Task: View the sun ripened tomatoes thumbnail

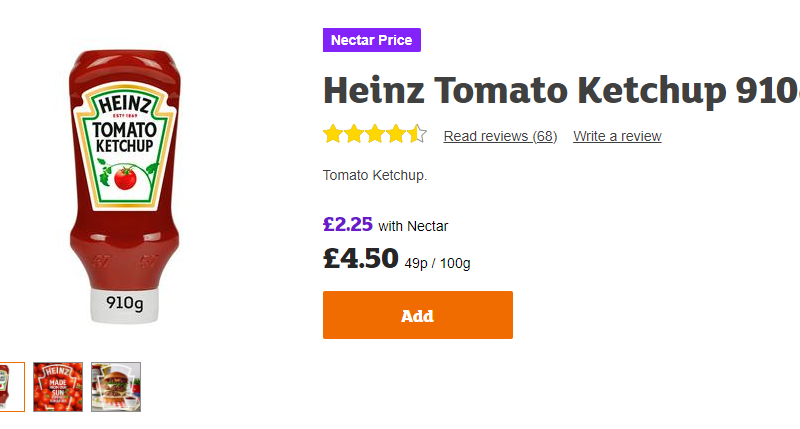Action: point(58,386)
